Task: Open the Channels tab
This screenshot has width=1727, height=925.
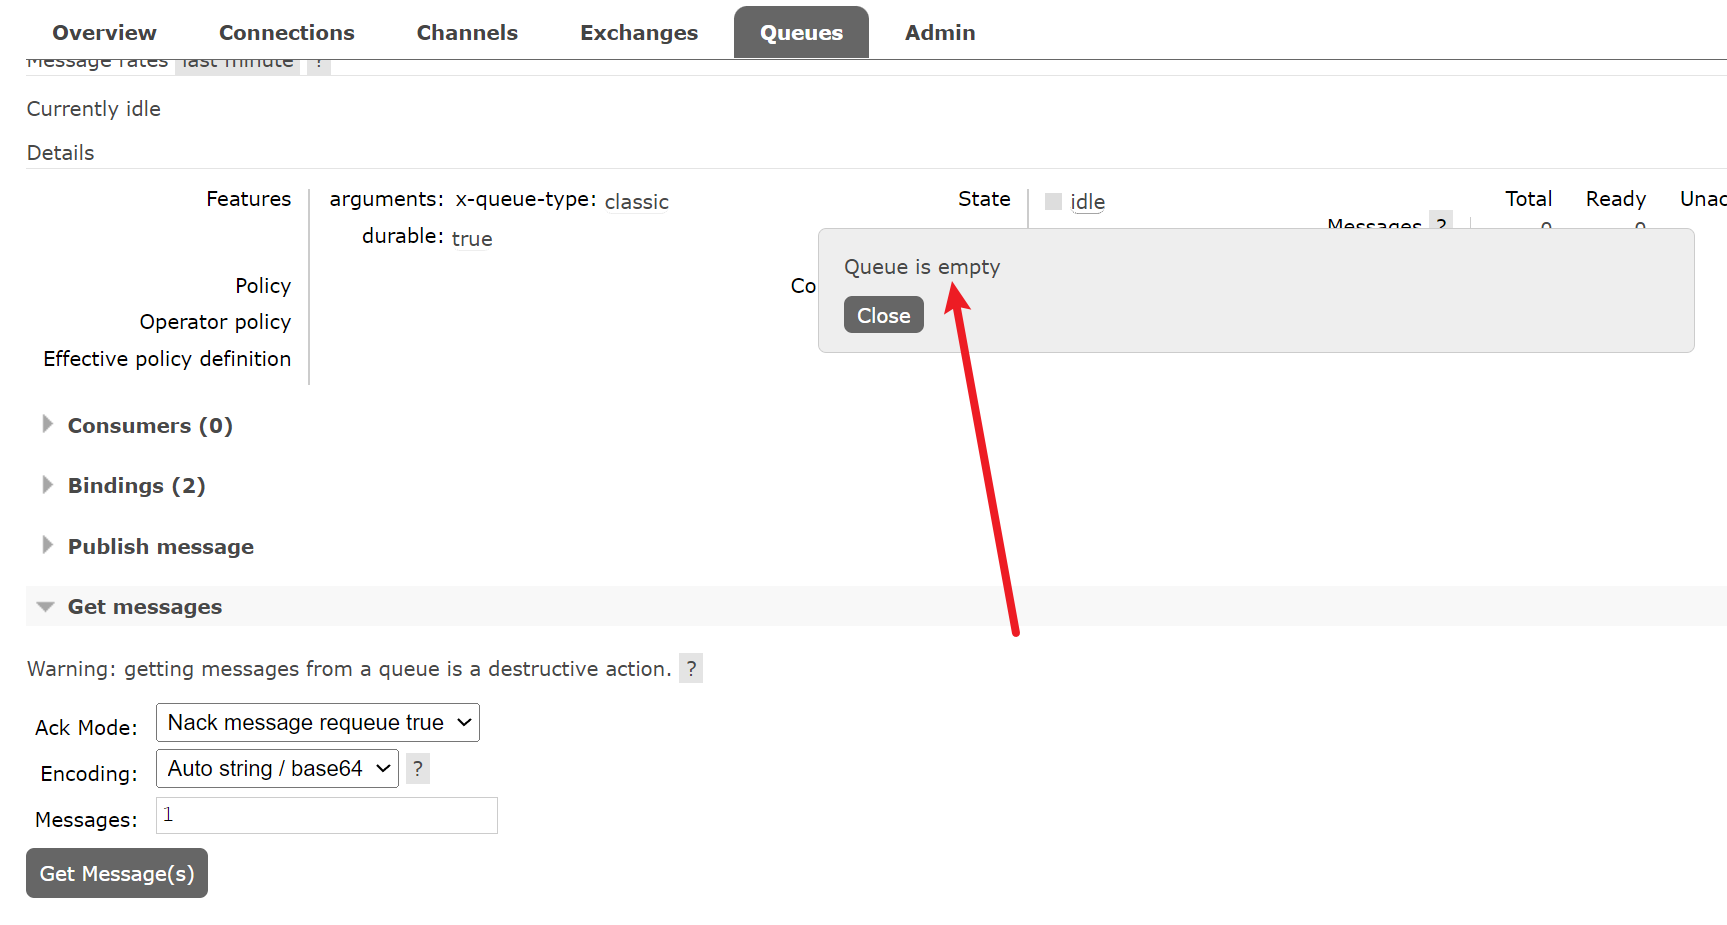Action: [x=467, y=33]
